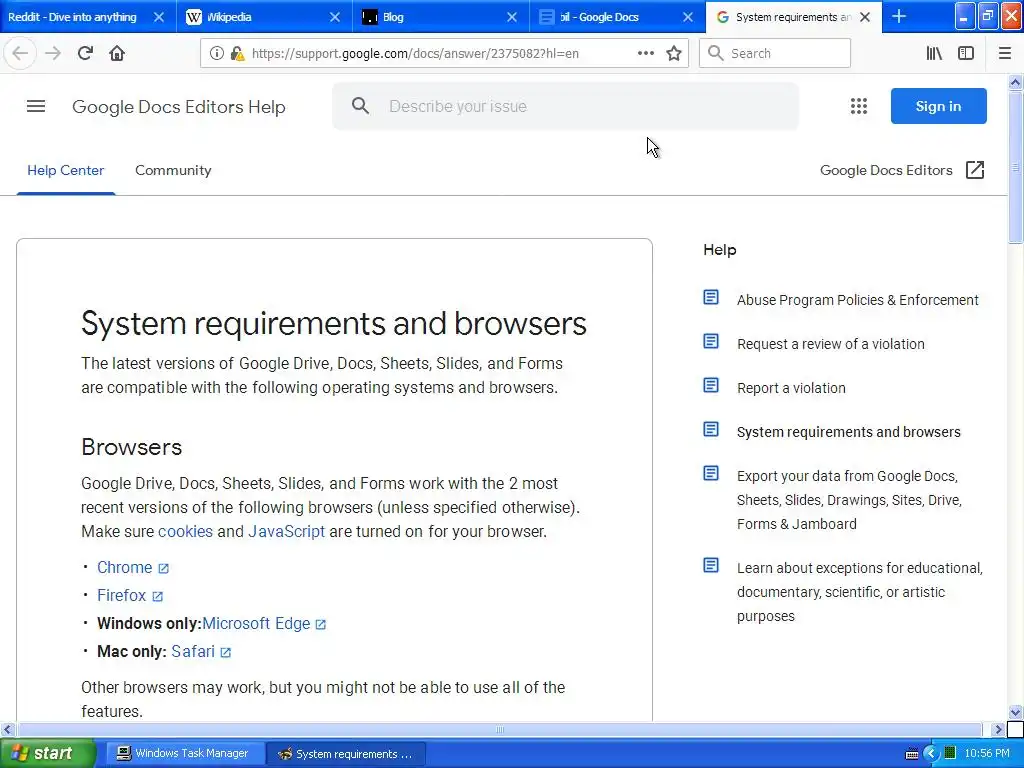Click System requirements taskbar button

[x=346, y=754]
